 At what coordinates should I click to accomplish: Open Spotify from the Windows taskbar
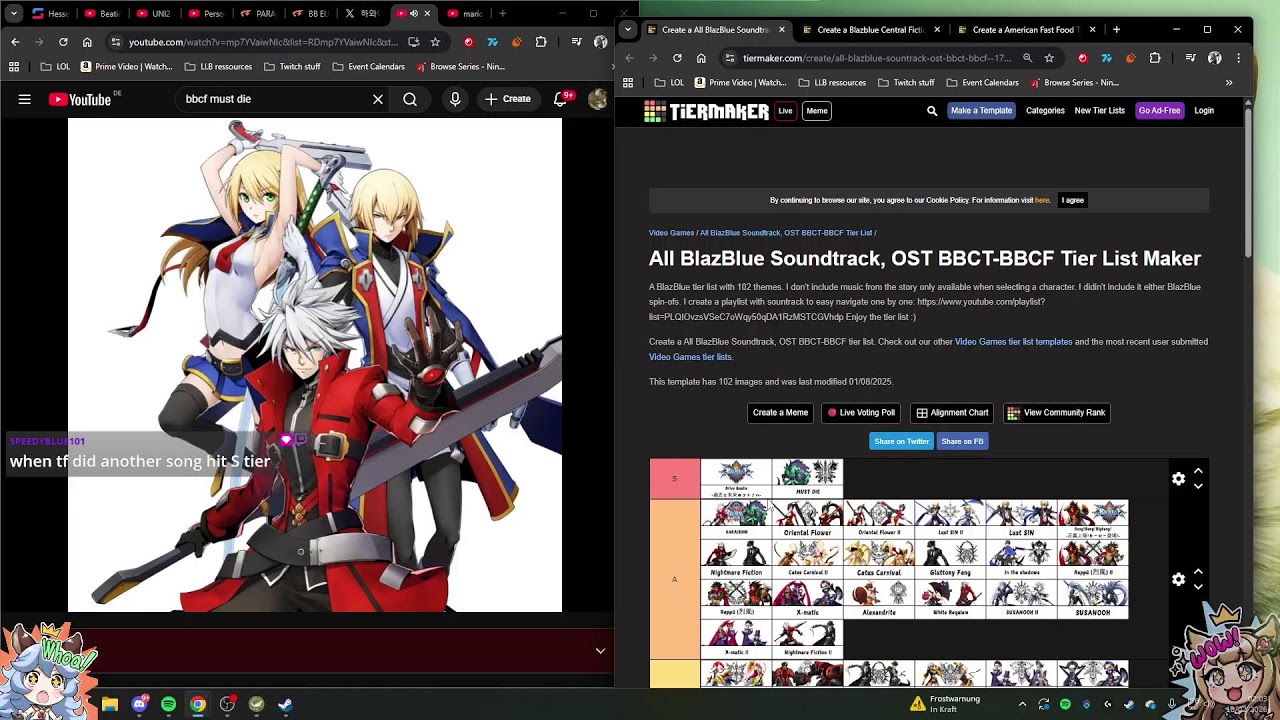pos(168,705)
